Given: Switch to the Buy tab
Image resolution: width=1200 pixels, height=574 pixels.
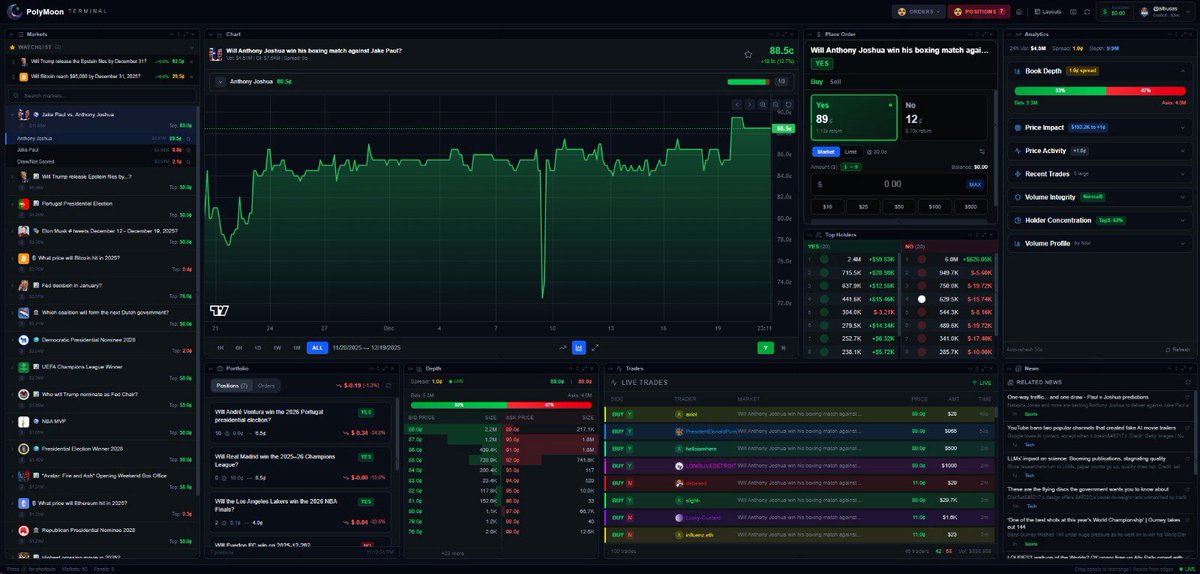Looking at the screenshot, I should (x=816, y=81).
